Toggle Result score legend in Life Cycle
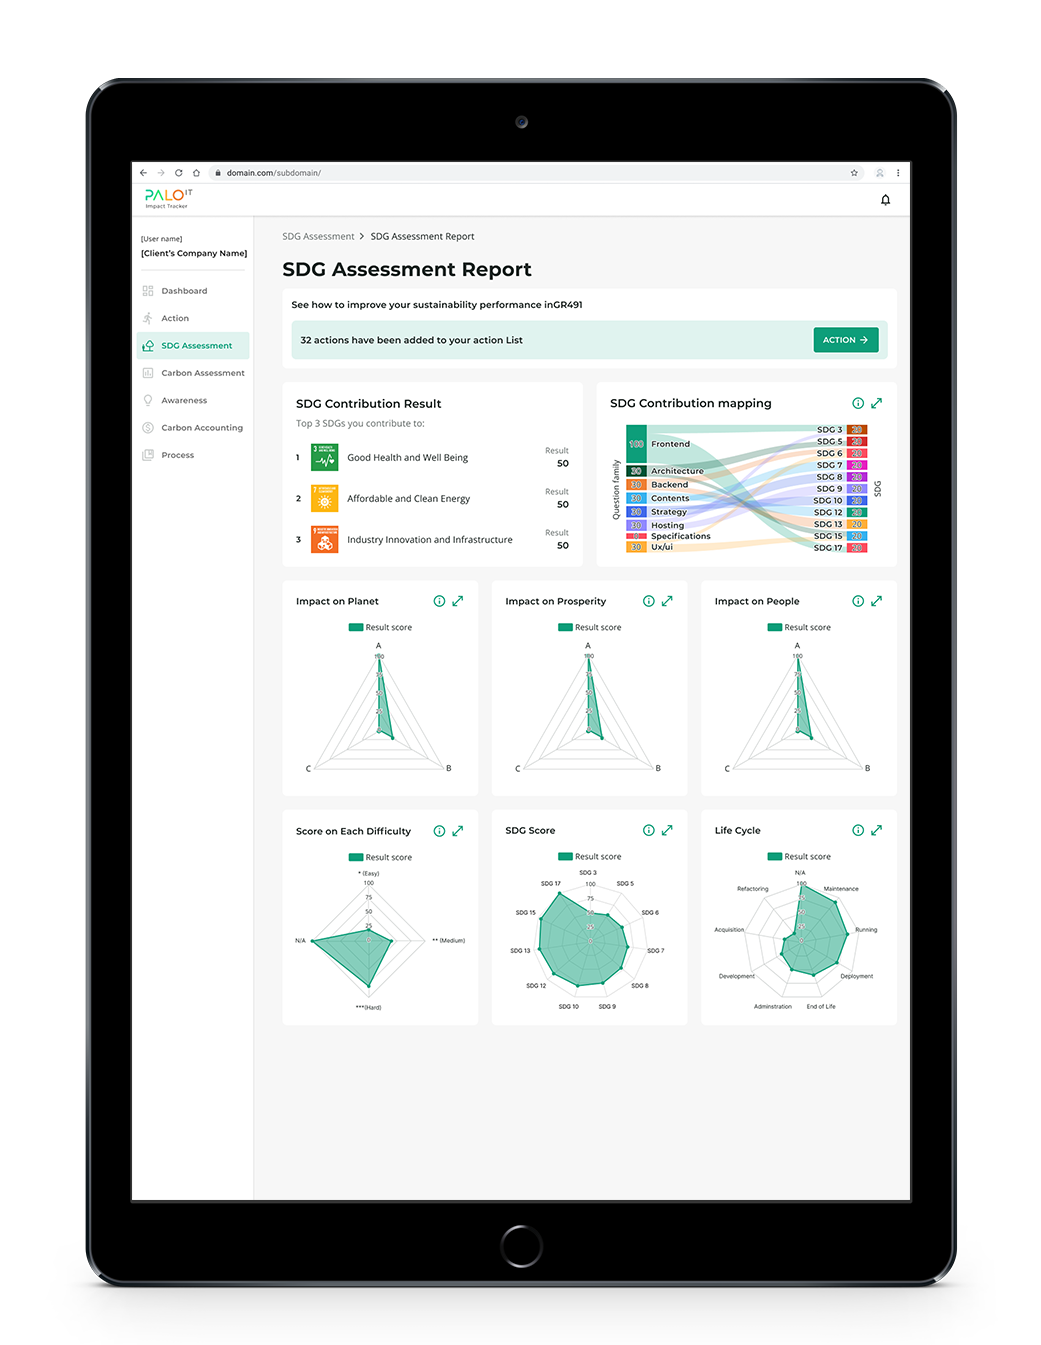The image size is (1041, 1345). coord(799,857)
